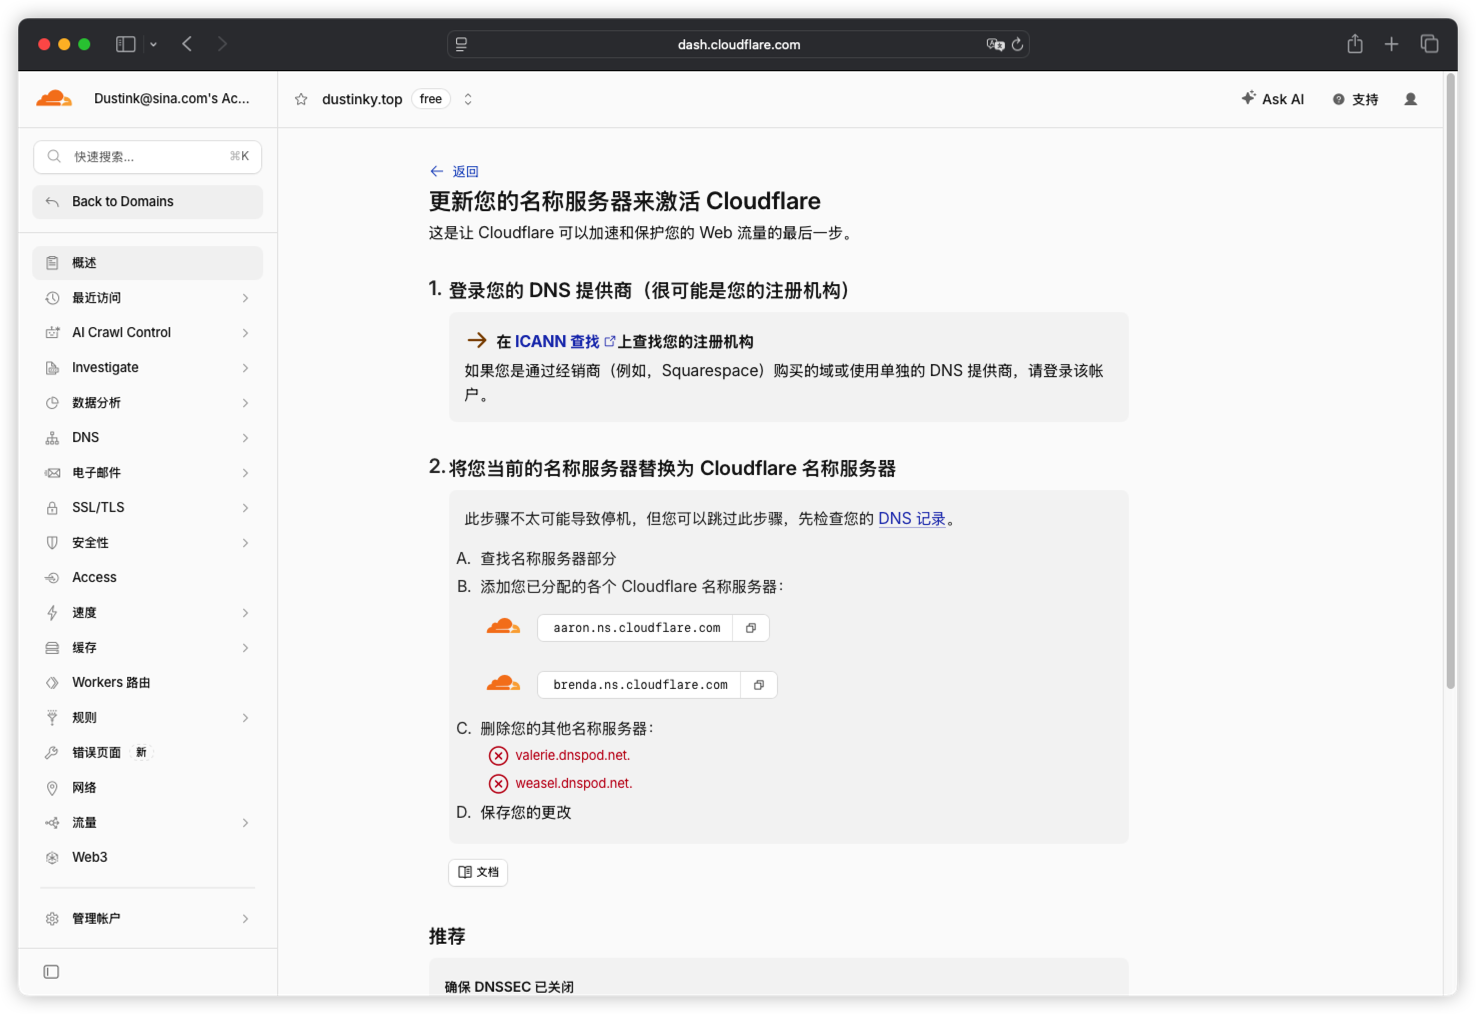Open the user profile icon
This screenshot has width=1476, height=1014.
click(x=1410, y=99)
